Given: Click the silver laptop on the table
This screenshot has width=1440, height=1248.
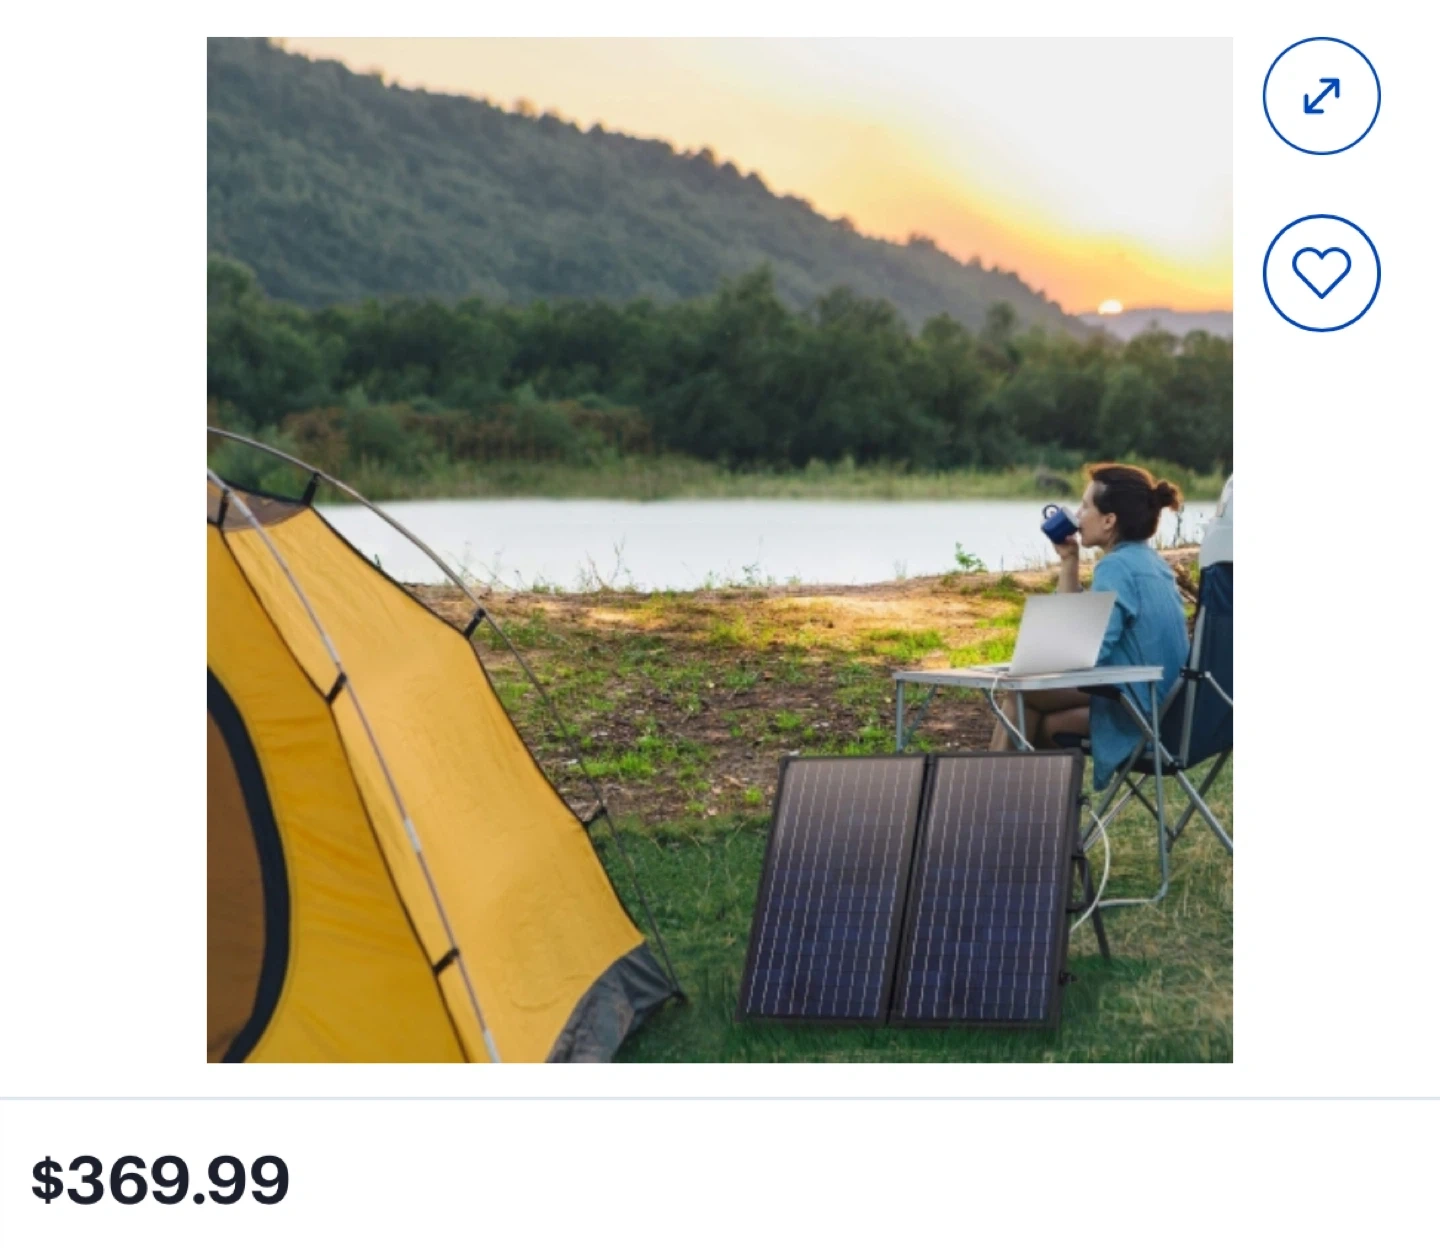Looking at the screenshot, I should click(1062, 632).
